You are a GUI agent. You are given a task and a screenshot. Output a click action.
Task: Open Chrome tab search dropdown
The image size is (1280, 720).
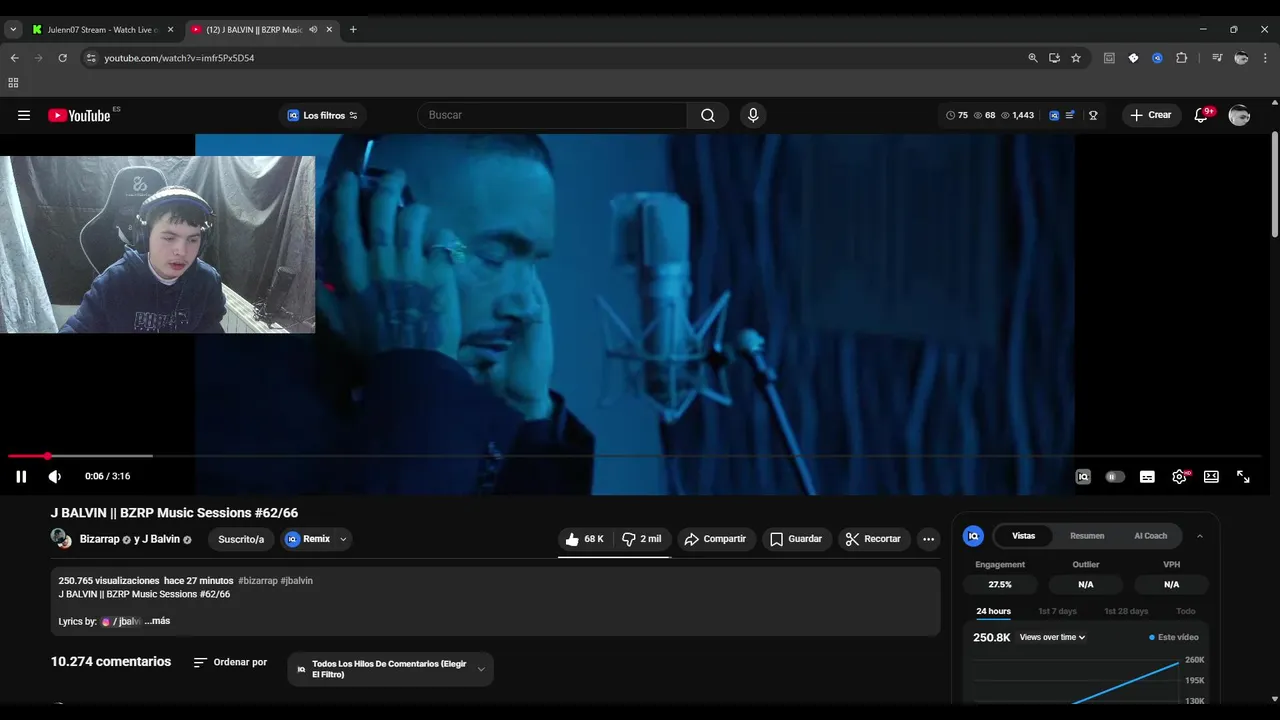tap(13, 30)
